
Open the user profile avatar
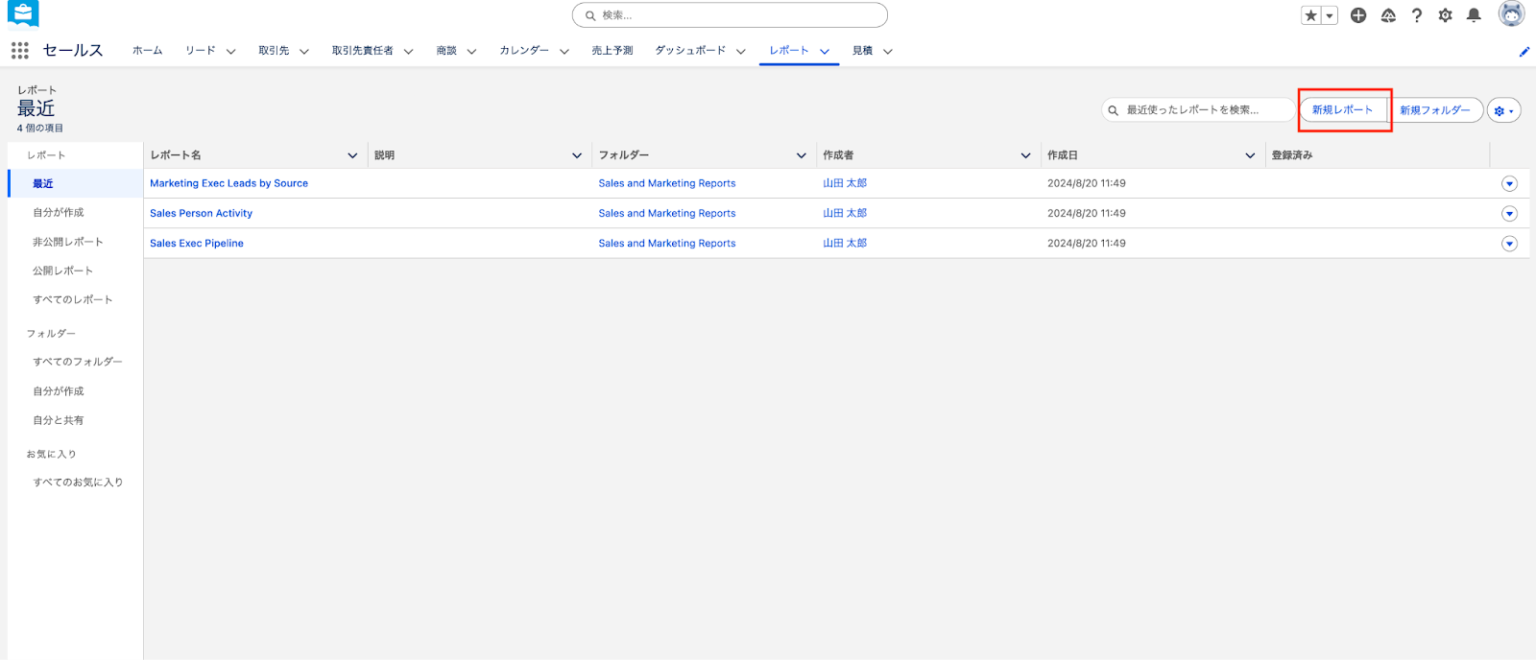(x=1510, y=14)
